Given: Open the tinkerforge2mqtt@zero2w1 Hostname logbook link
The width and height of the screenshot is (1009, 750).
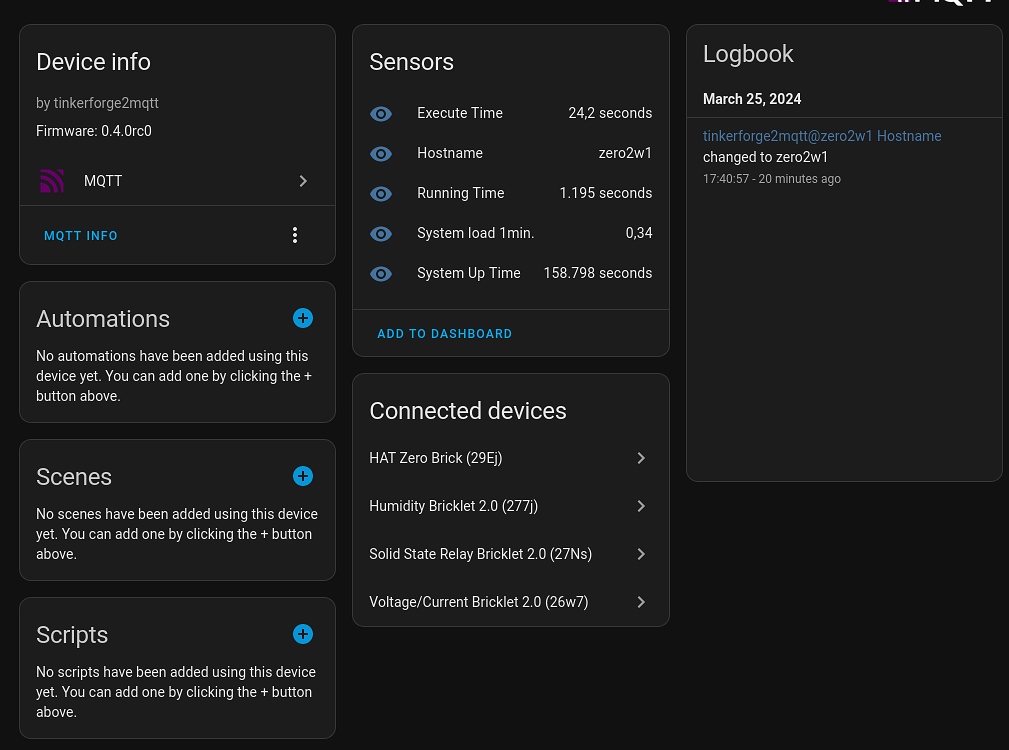Looking at the screenshot, I should (x=821, y=136).
